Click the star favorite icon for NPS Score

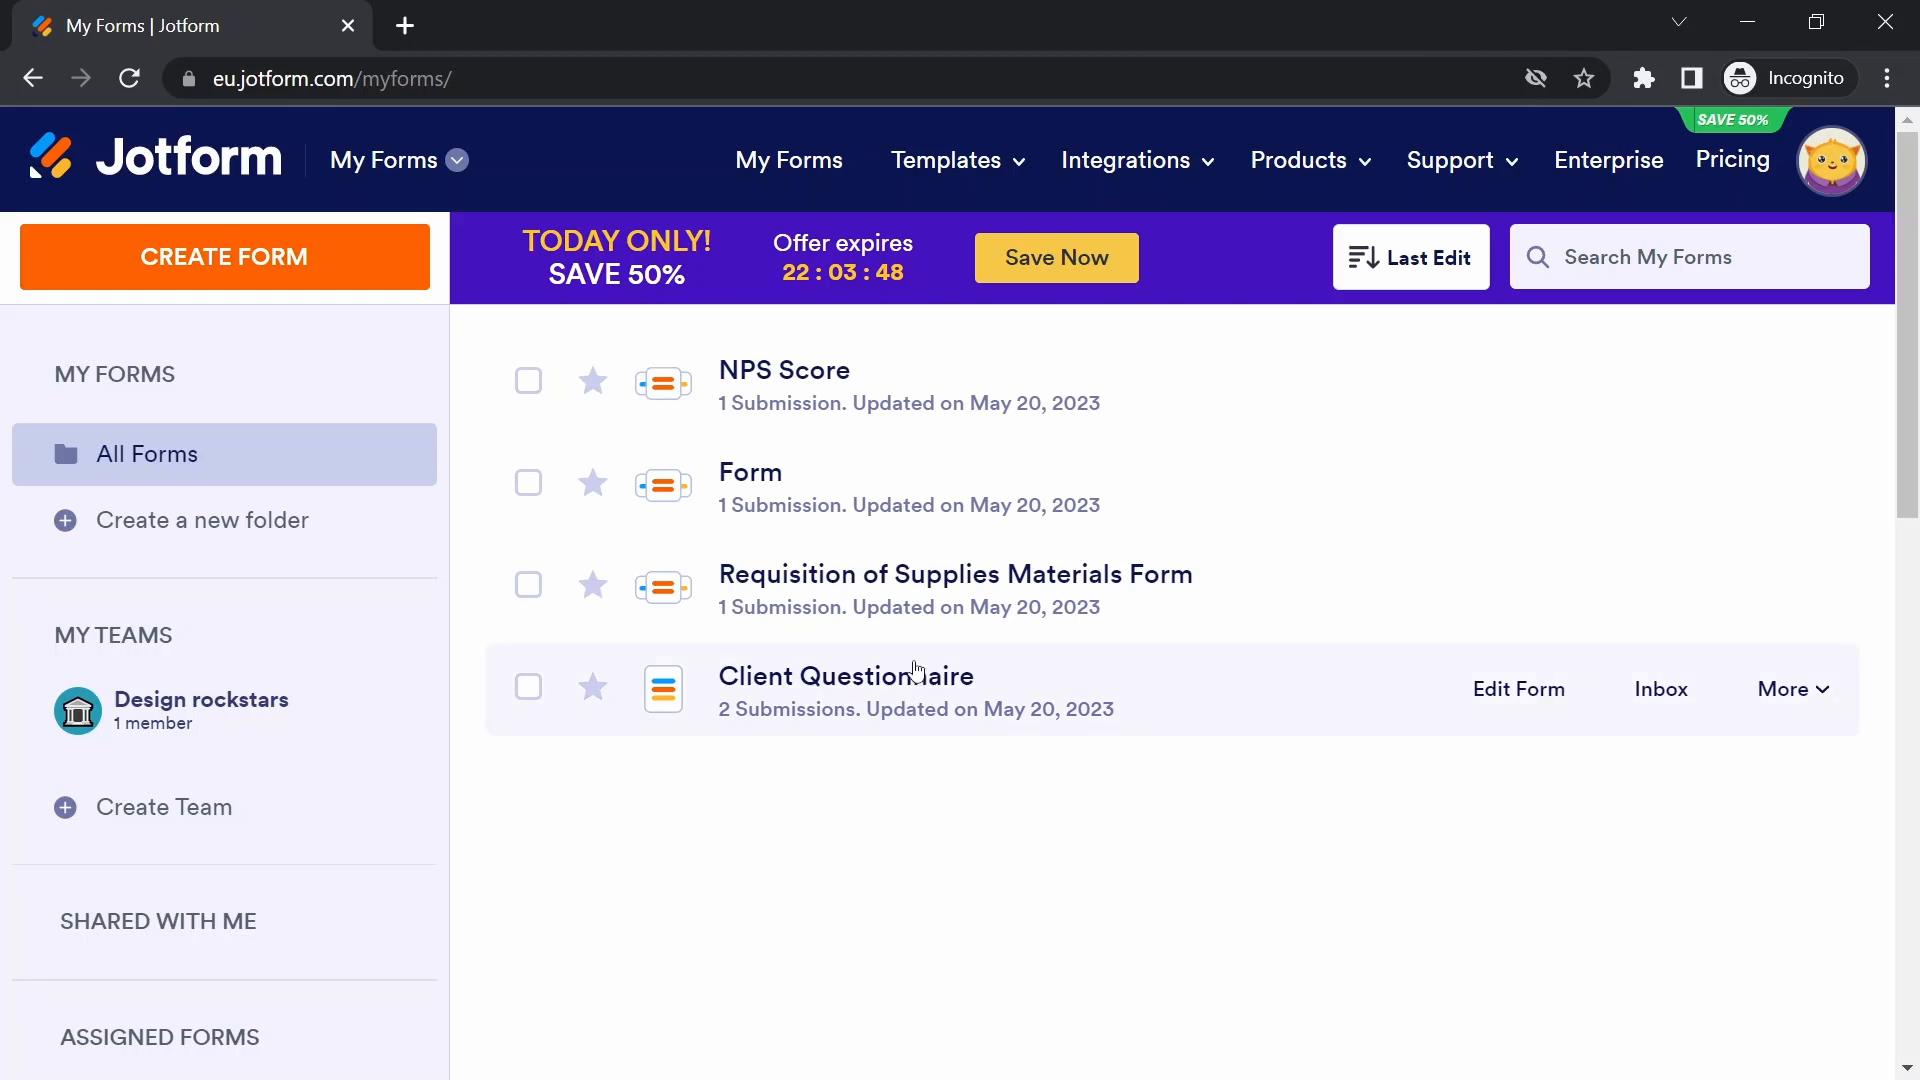[592, 381]
